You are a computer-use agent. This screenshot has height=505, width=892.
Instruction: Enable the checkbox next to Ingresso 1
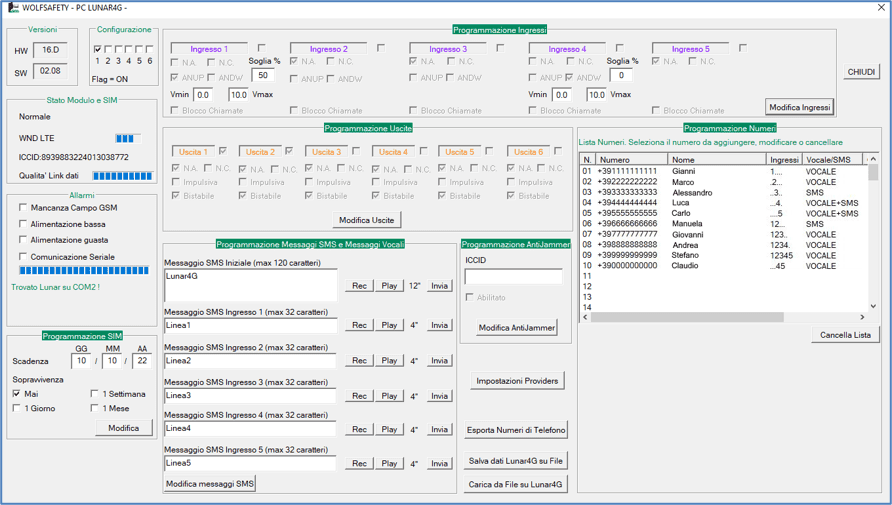click(x=262, y=48)
